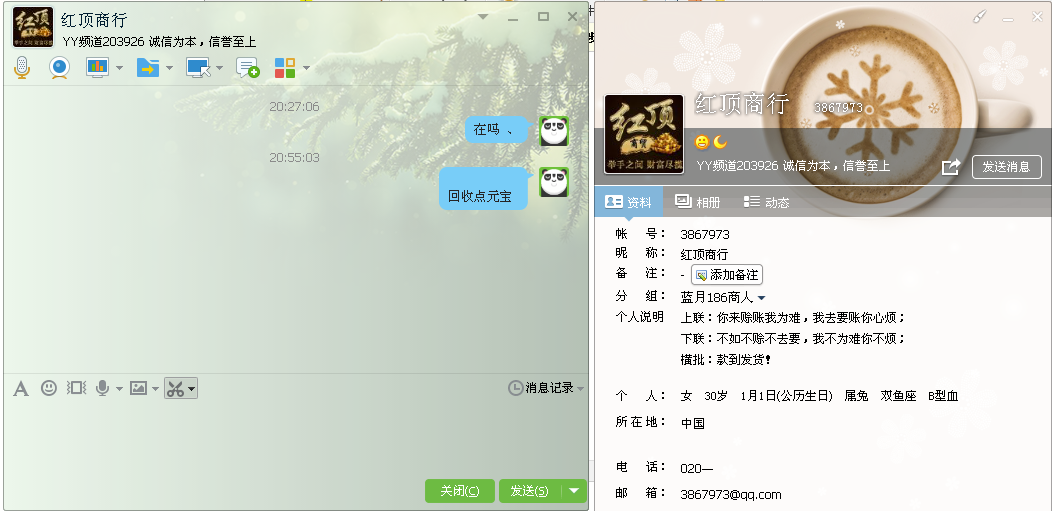Open the font settings 'A' icon

pos(20,388)
